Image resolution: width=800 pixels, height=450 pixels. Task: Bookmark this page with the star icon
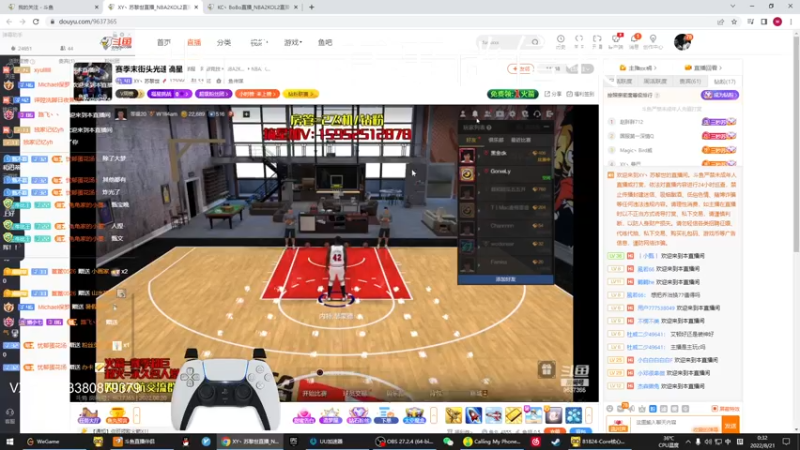(734, 21)
